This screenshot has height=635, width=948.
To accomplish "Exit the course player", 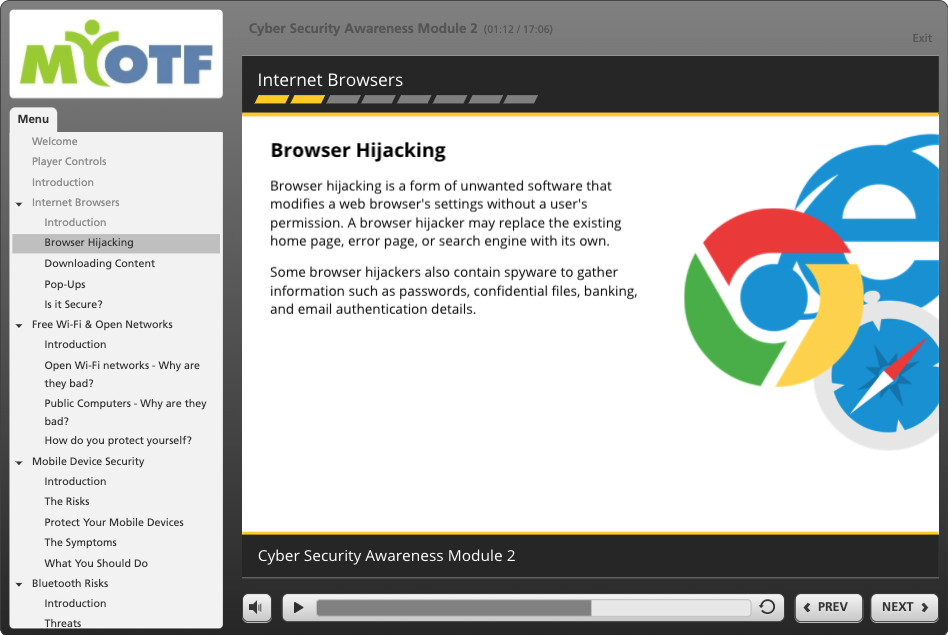I will tap(921, 38).
